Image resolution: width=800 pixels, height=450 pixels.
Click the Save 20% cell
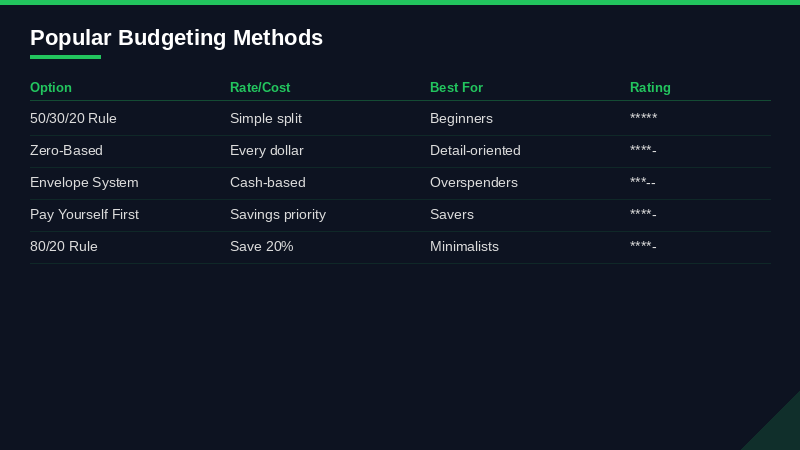[262, 247]
